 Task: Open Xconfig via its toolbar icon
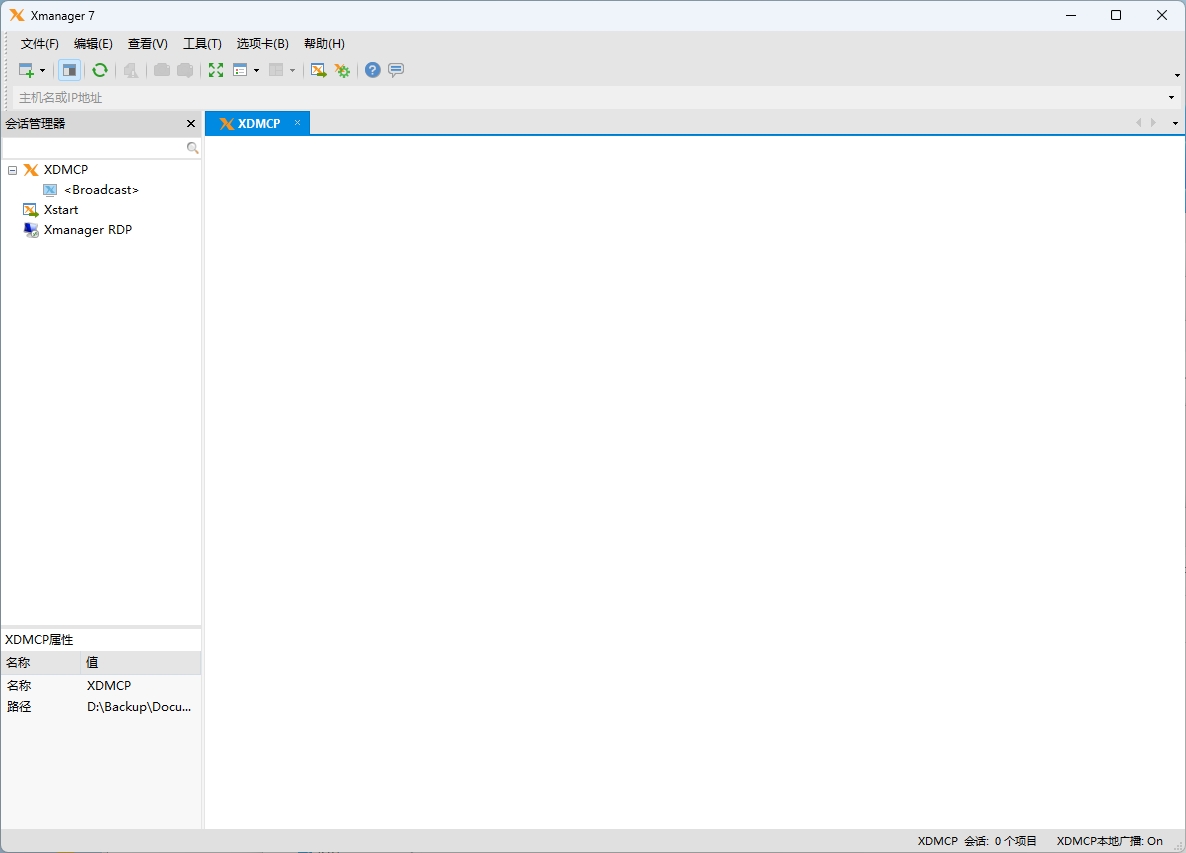318,70
